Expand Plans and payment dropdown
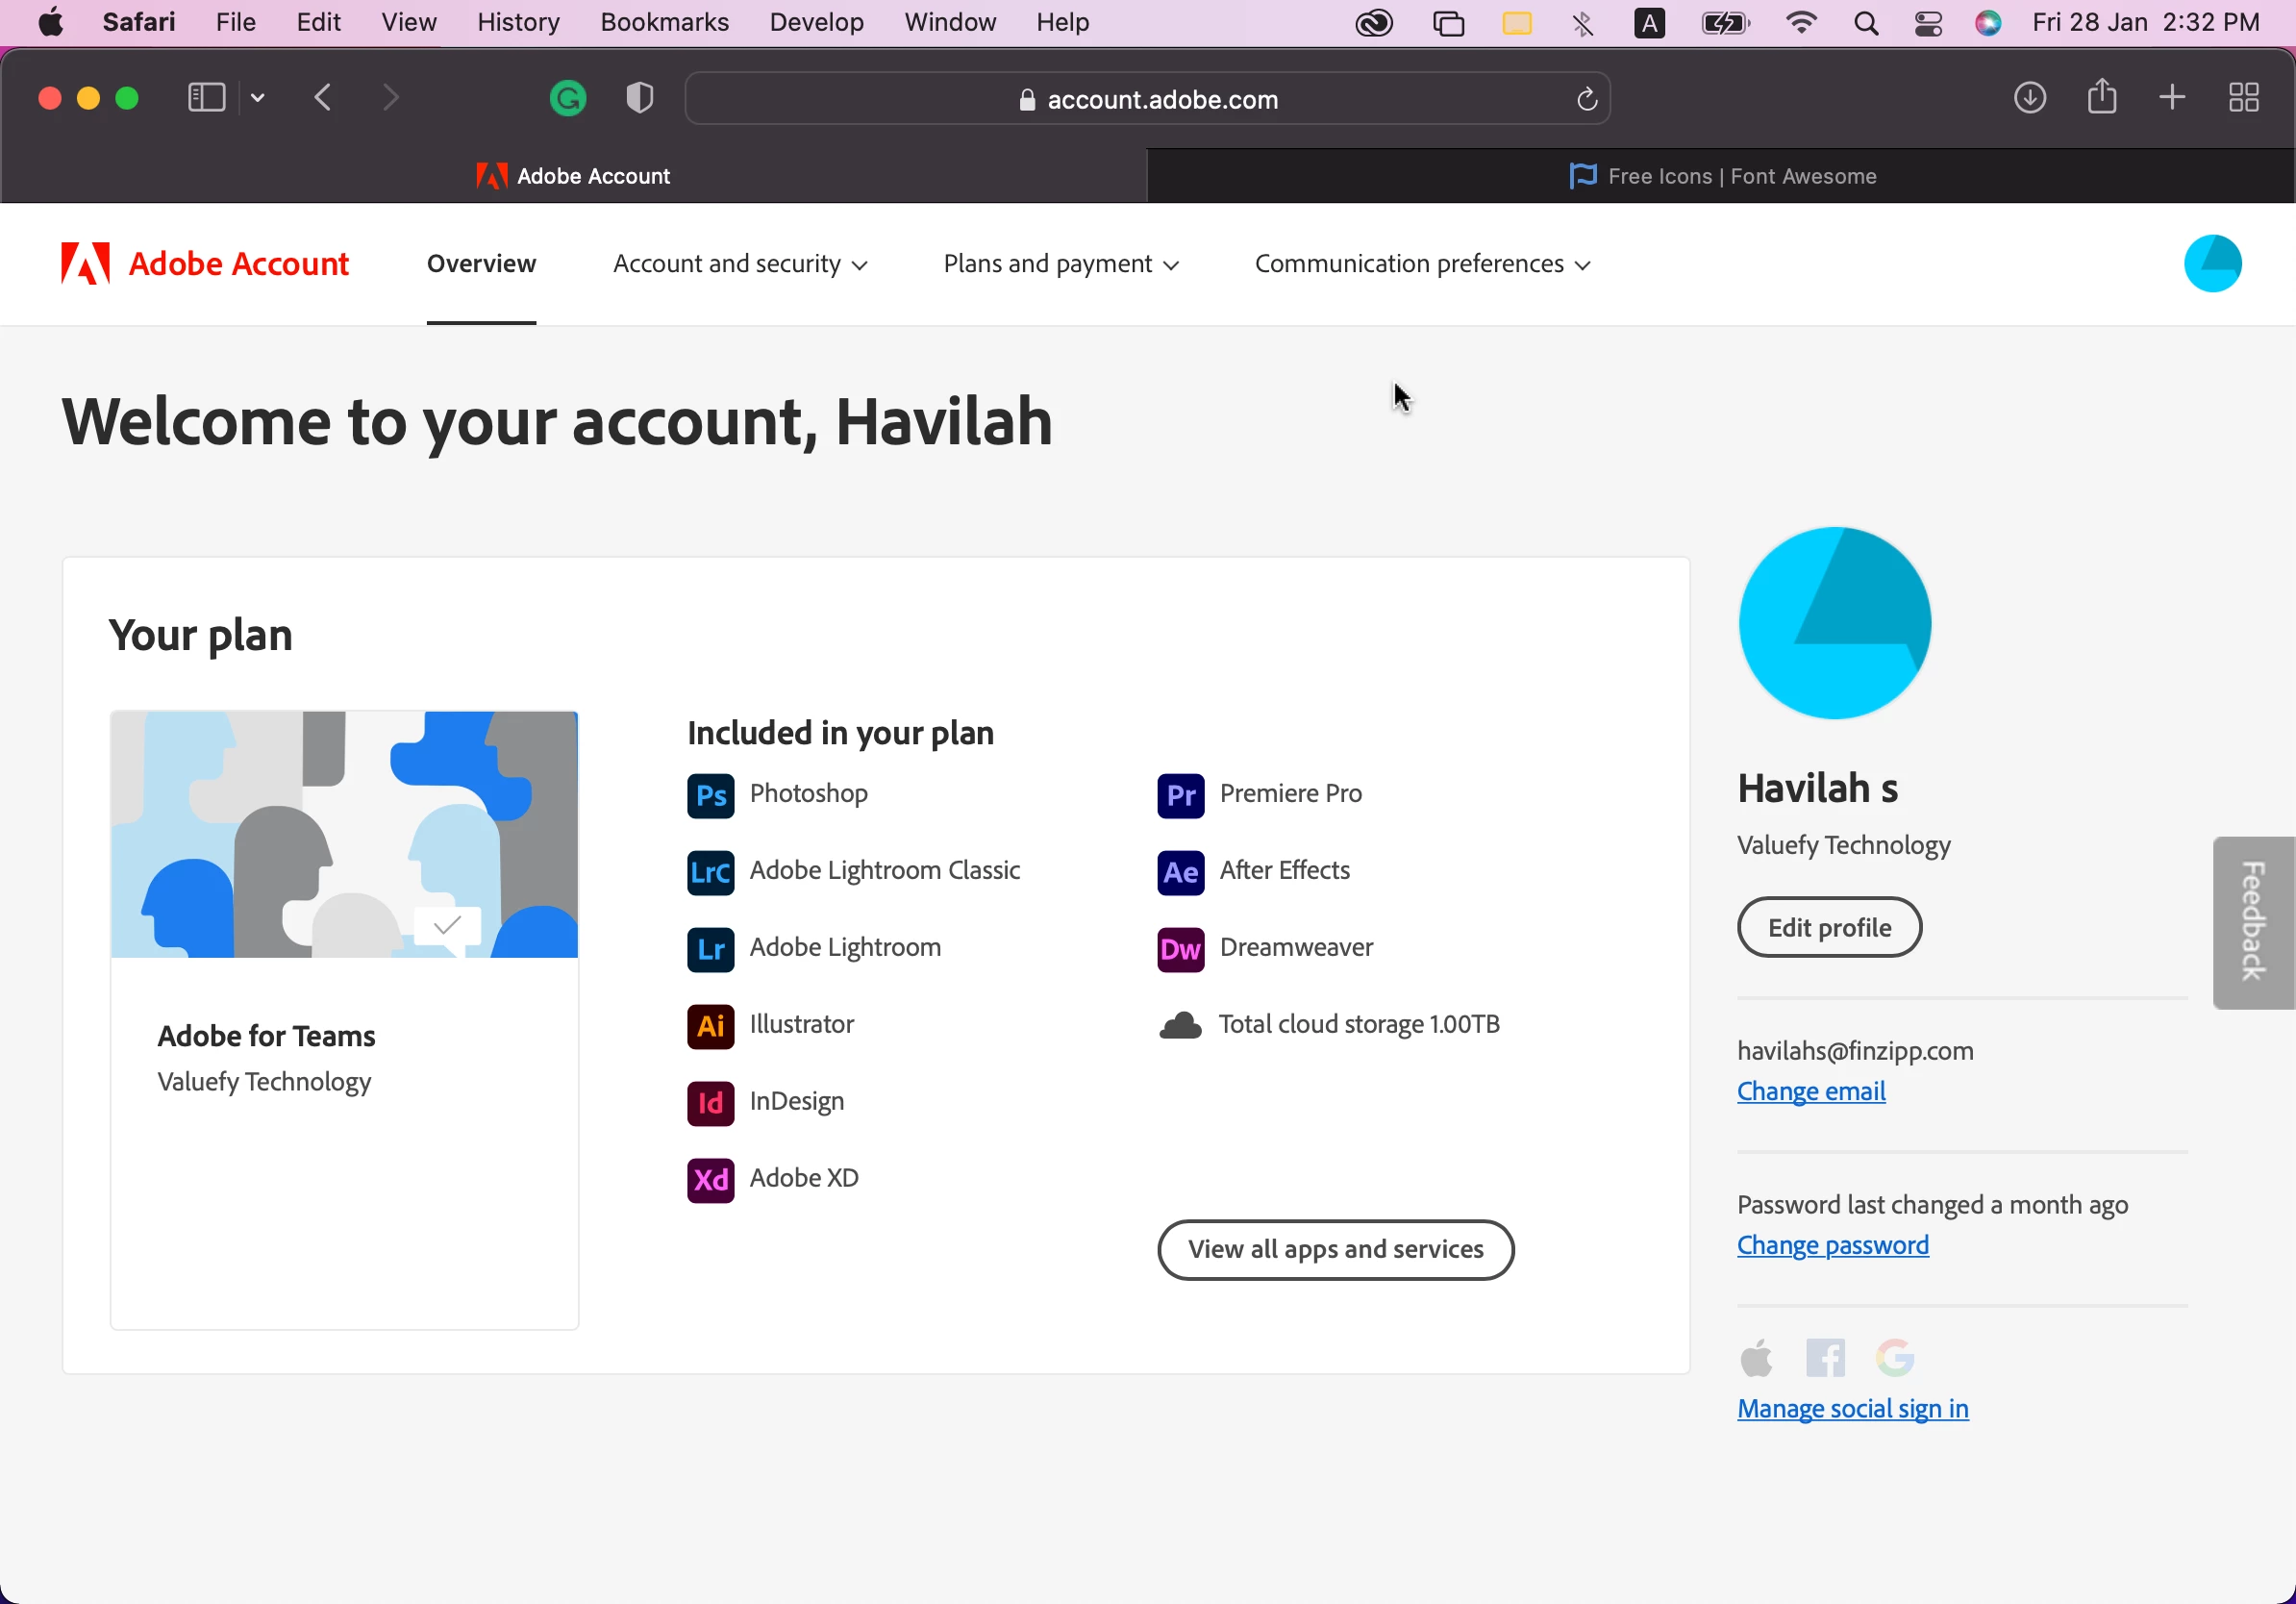 (x=1061, y=264)
